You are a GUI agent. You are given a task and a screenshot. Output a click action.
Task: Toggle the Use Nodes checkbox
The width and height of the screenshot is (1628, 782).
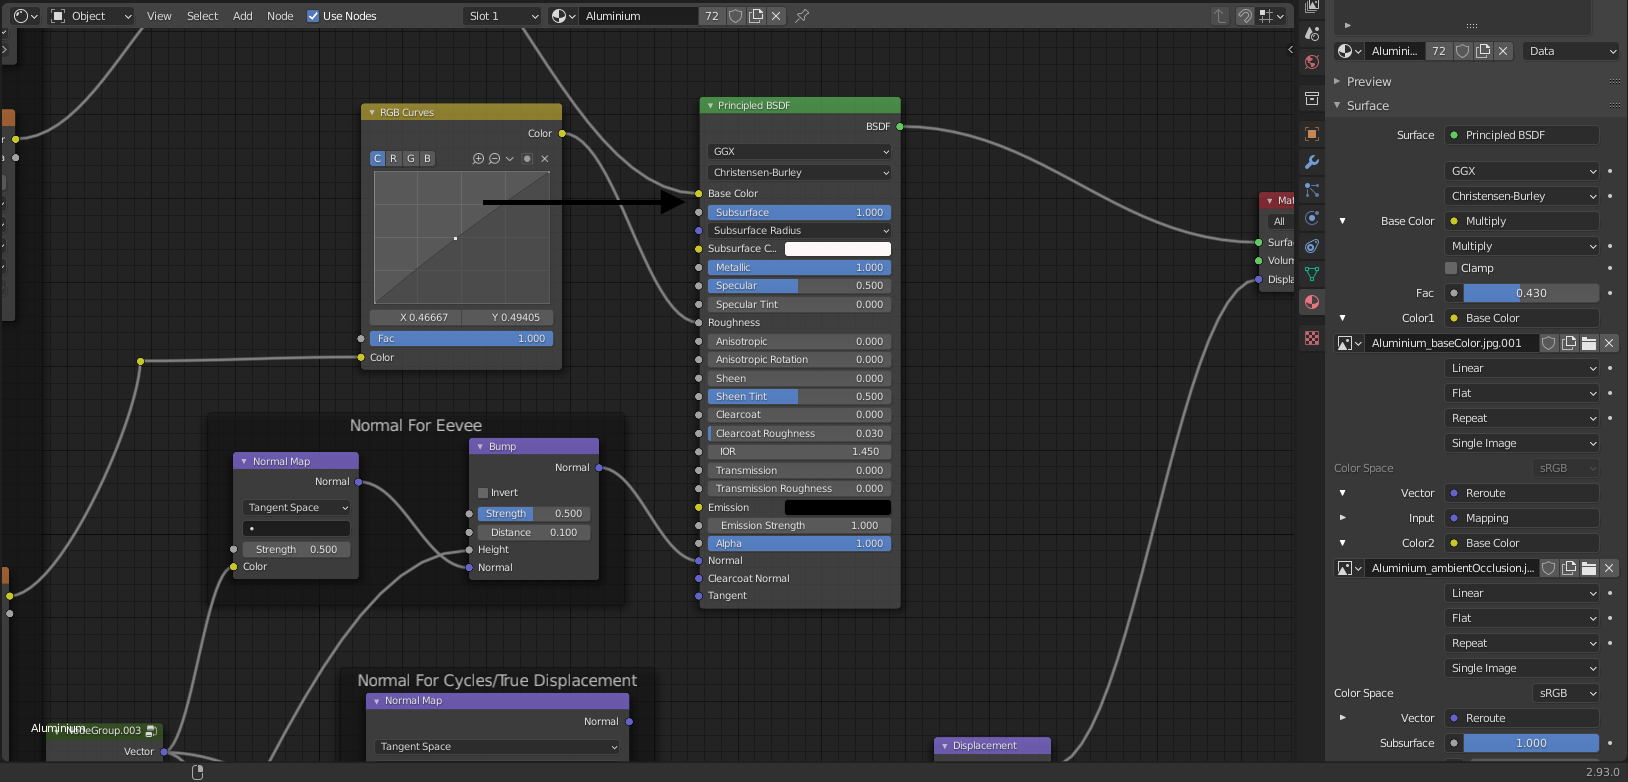(x=313, y=16)
